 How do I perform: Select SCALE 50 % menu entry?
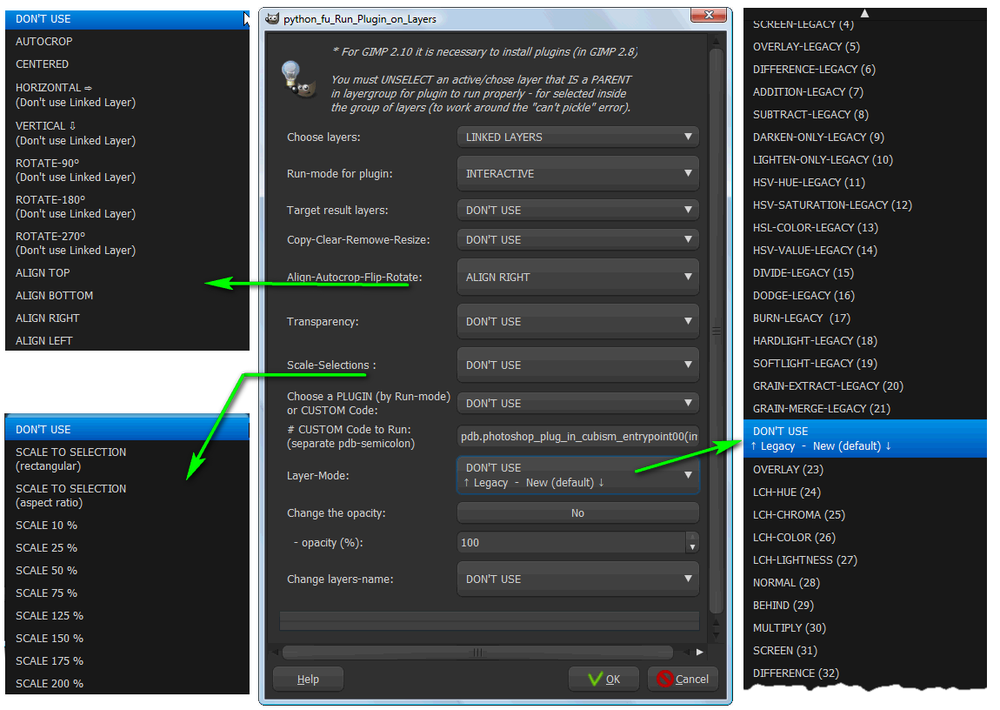(127, 571)
